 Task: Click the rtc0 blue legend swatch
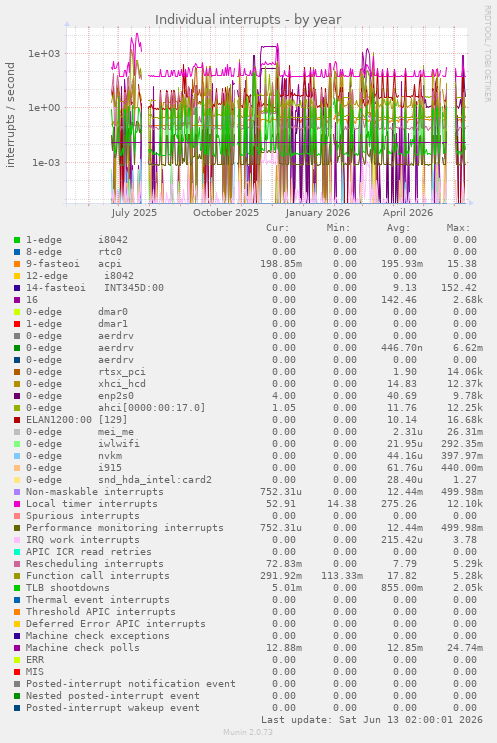[x=17, y=252]
